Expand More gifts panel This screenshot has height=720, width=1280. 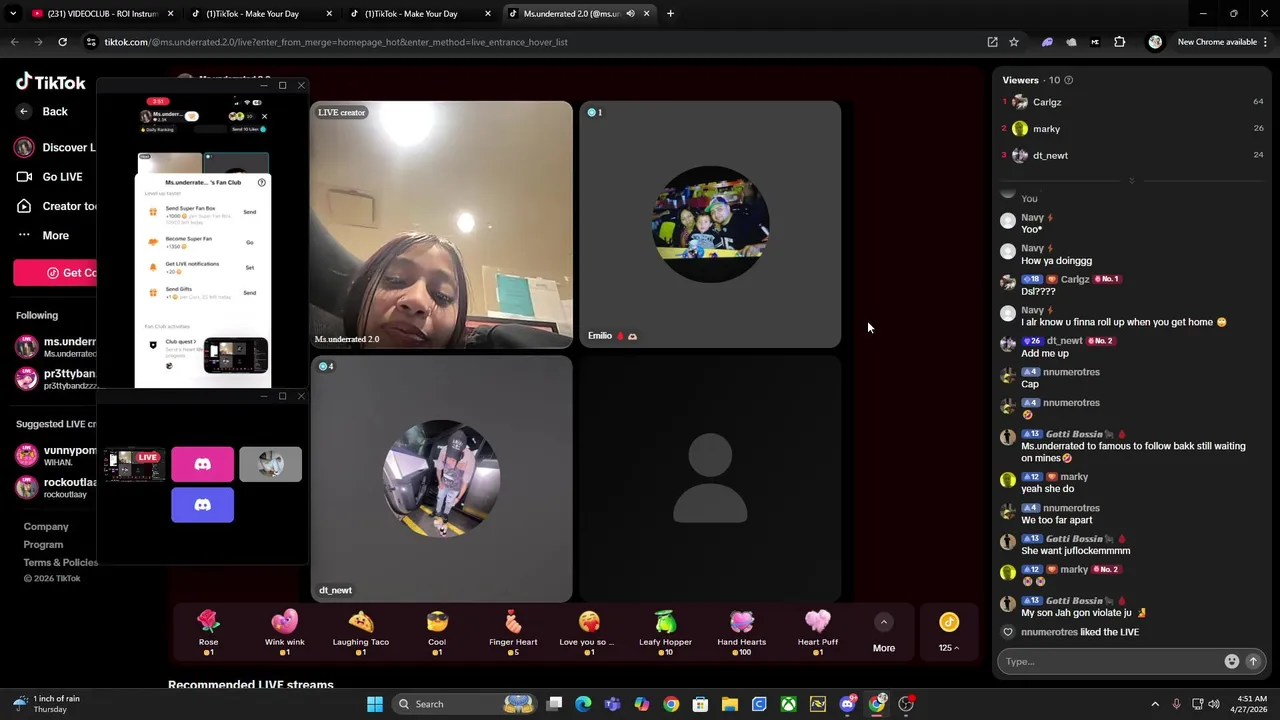pos(884,634)
